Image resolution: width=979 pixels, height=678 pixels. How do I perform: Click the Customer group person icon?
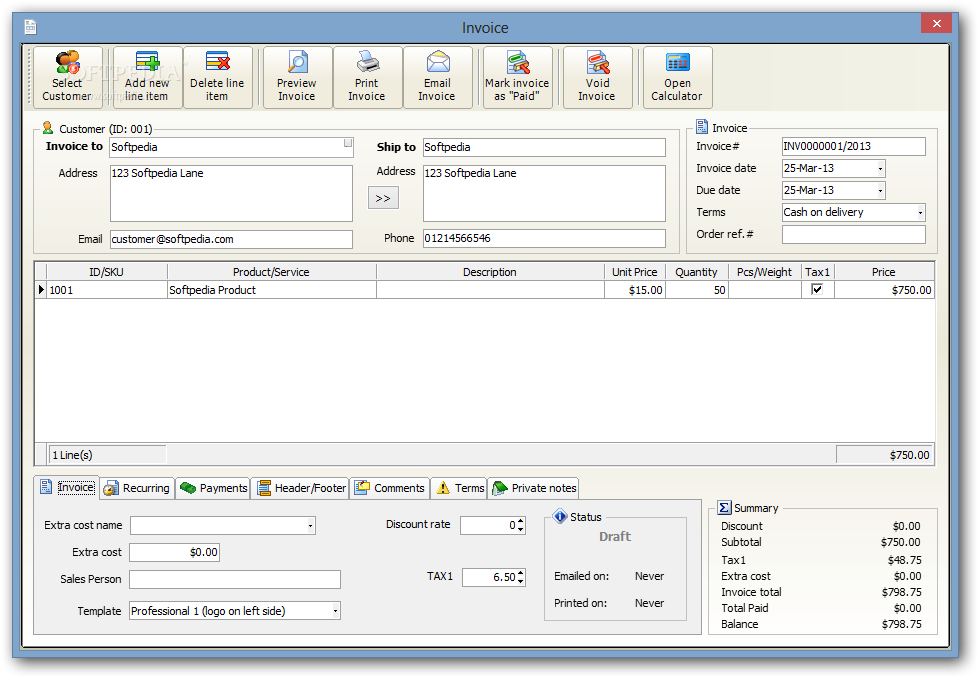pos(47,128)
